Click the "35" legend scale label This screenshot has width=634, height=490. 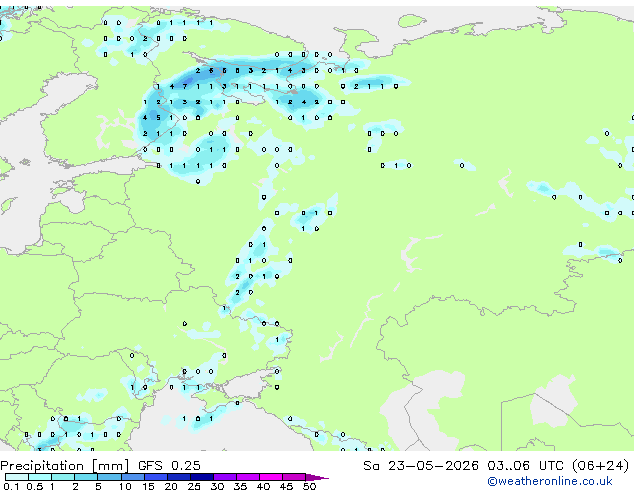241,486
